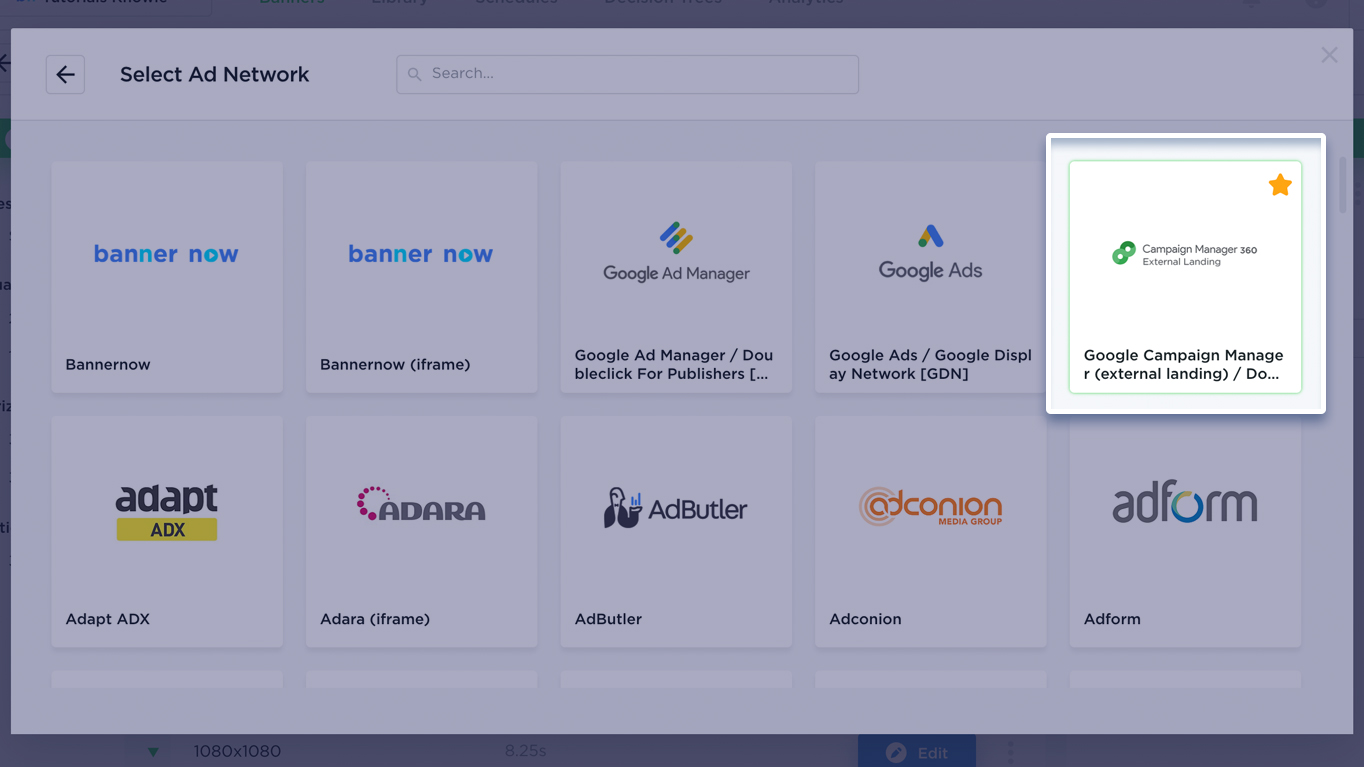Select the Adara (iframe) card

421,532
